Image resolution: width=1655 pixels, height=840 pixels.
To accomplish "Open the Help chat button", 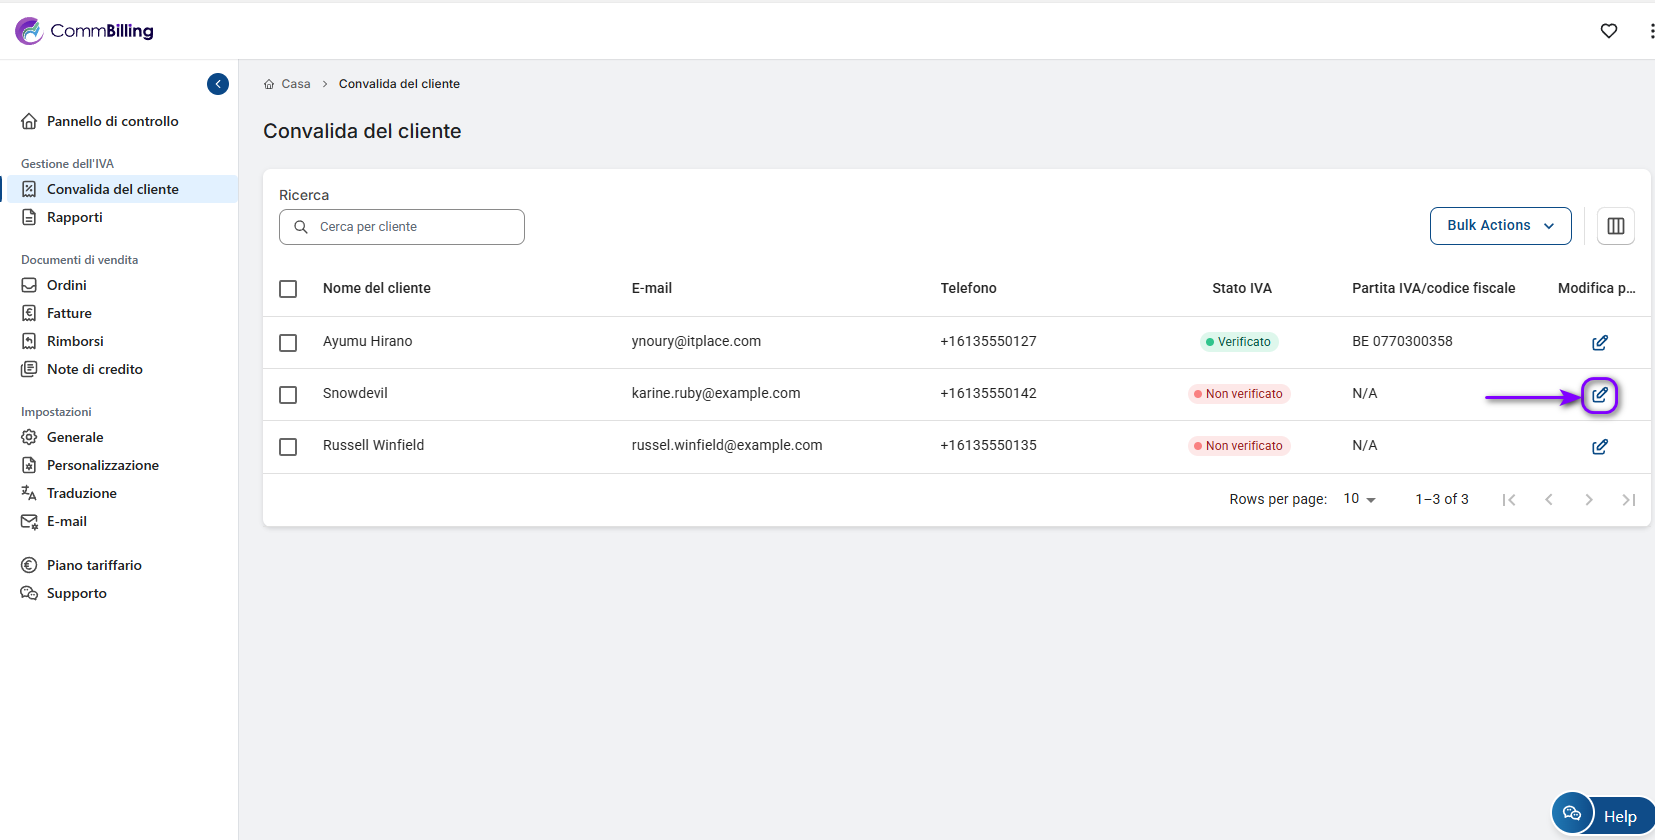I will click(1603, 815).
